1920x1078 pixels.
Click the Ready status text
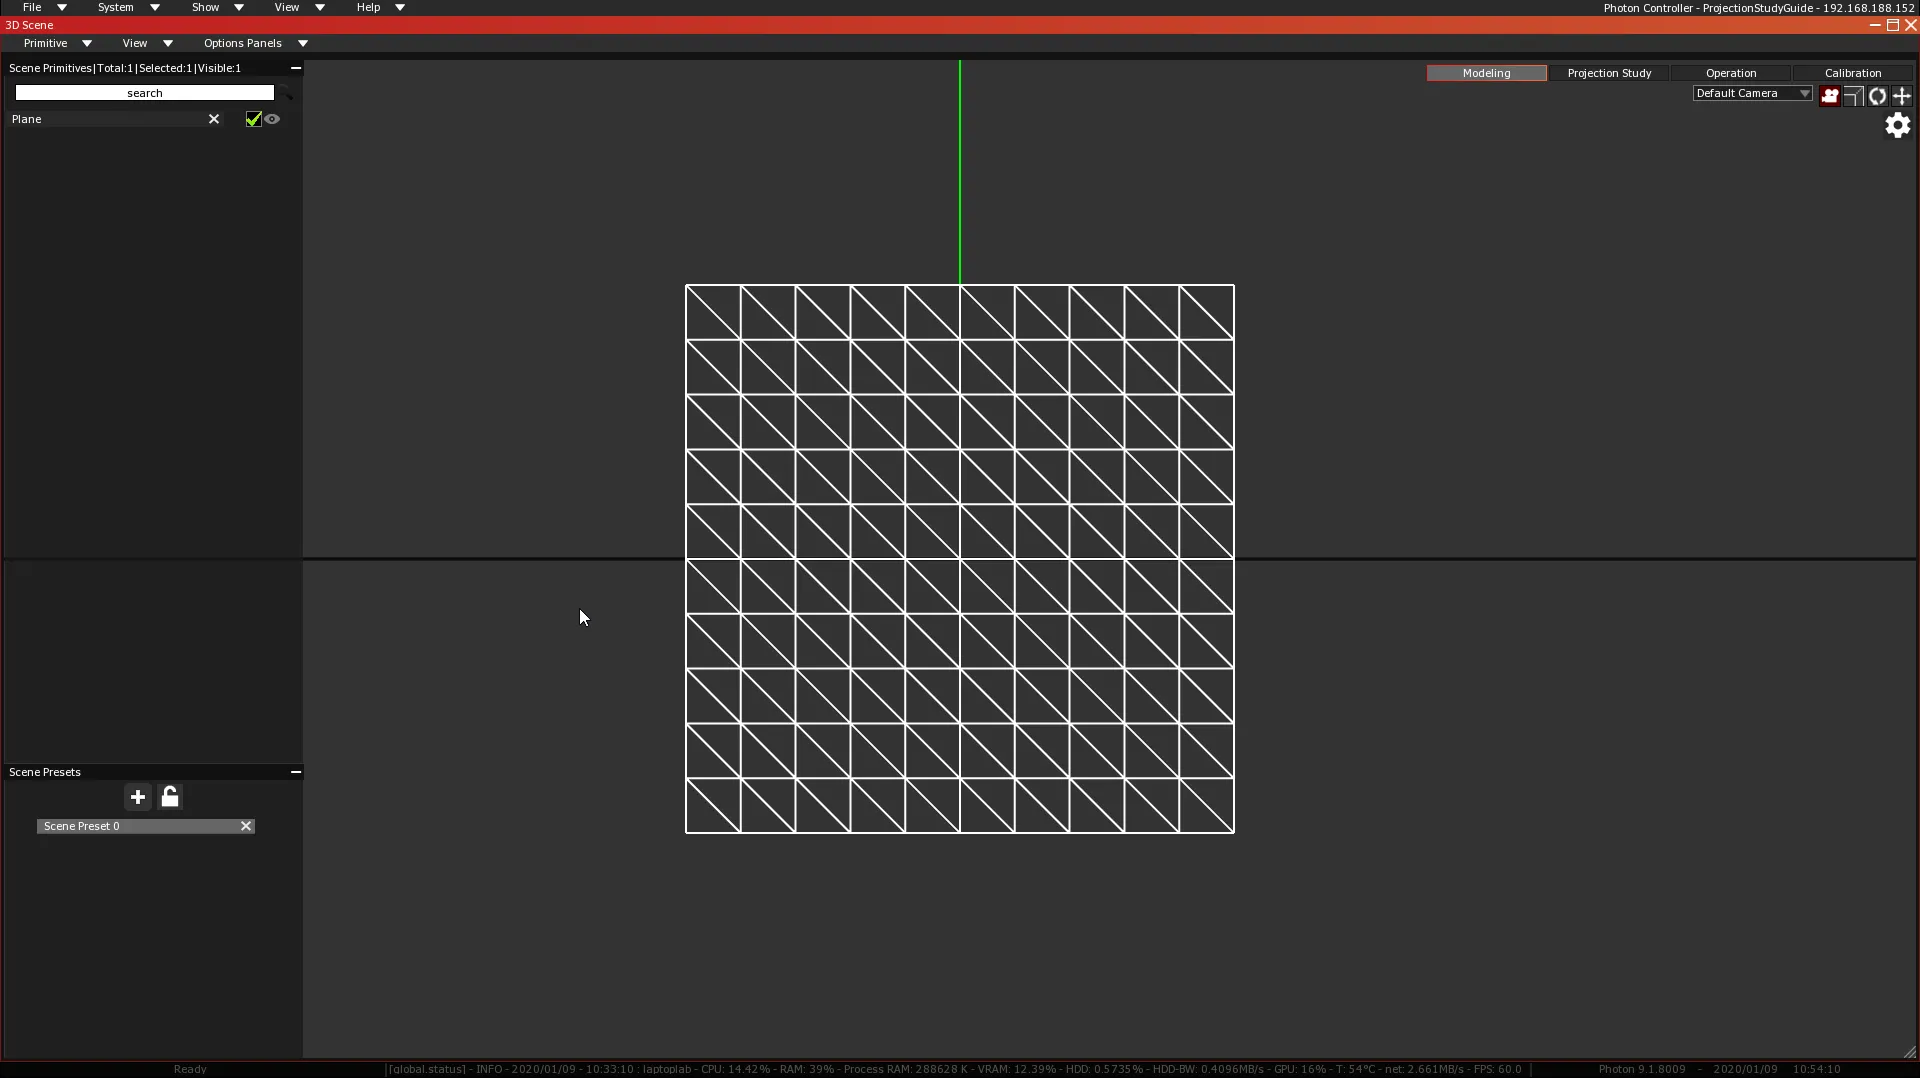190,1069
